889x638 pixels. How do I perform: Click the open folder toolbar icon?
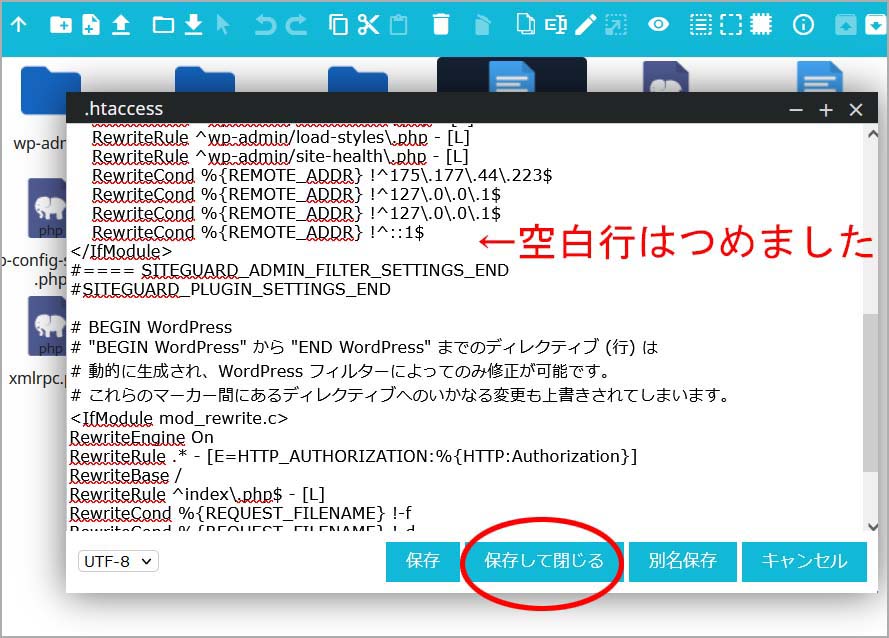coord(163,25)
